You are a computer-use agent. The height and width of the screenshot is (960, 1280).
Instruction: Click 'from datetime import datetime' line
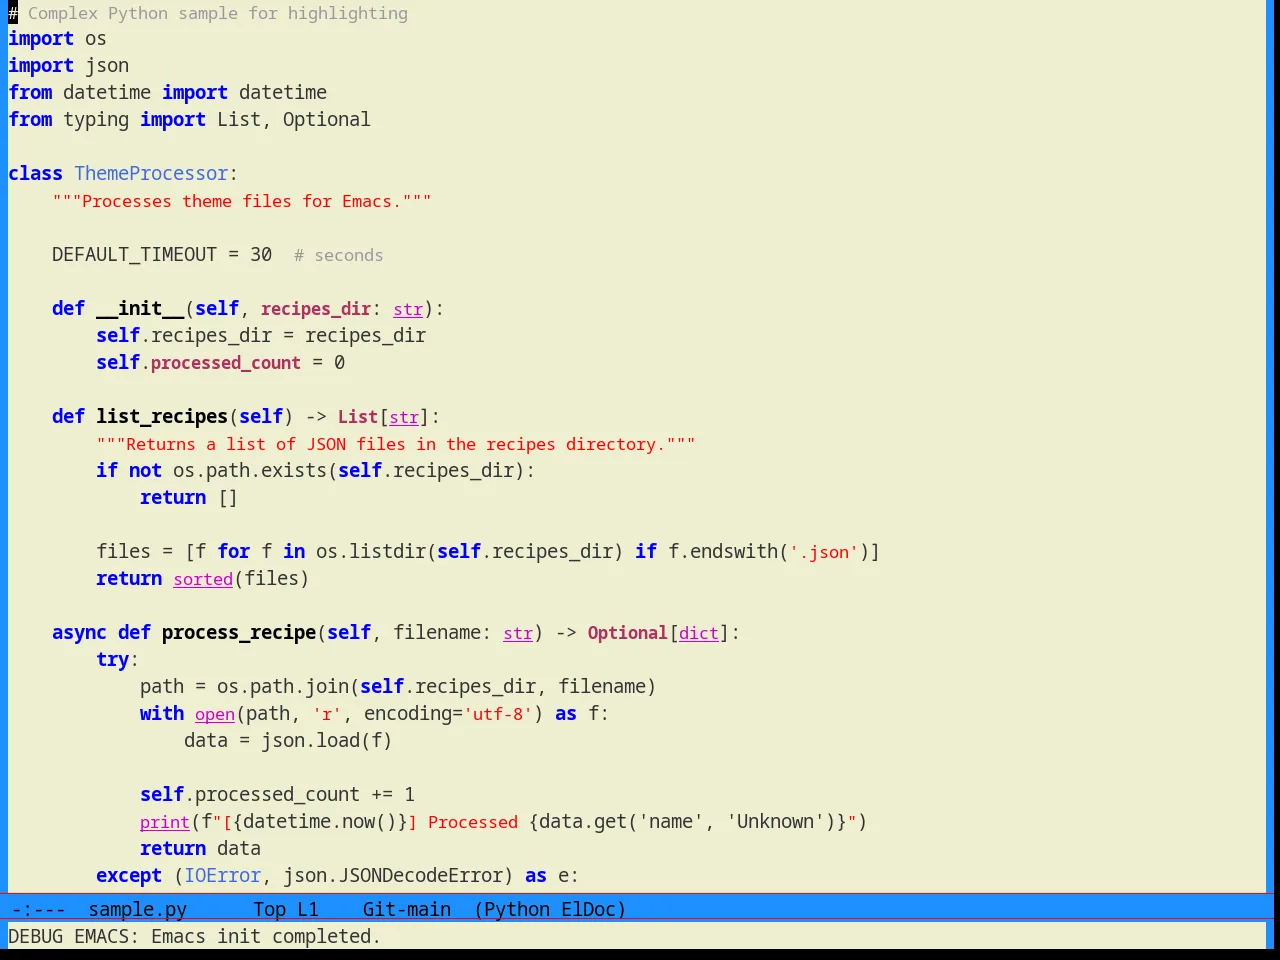167,92
